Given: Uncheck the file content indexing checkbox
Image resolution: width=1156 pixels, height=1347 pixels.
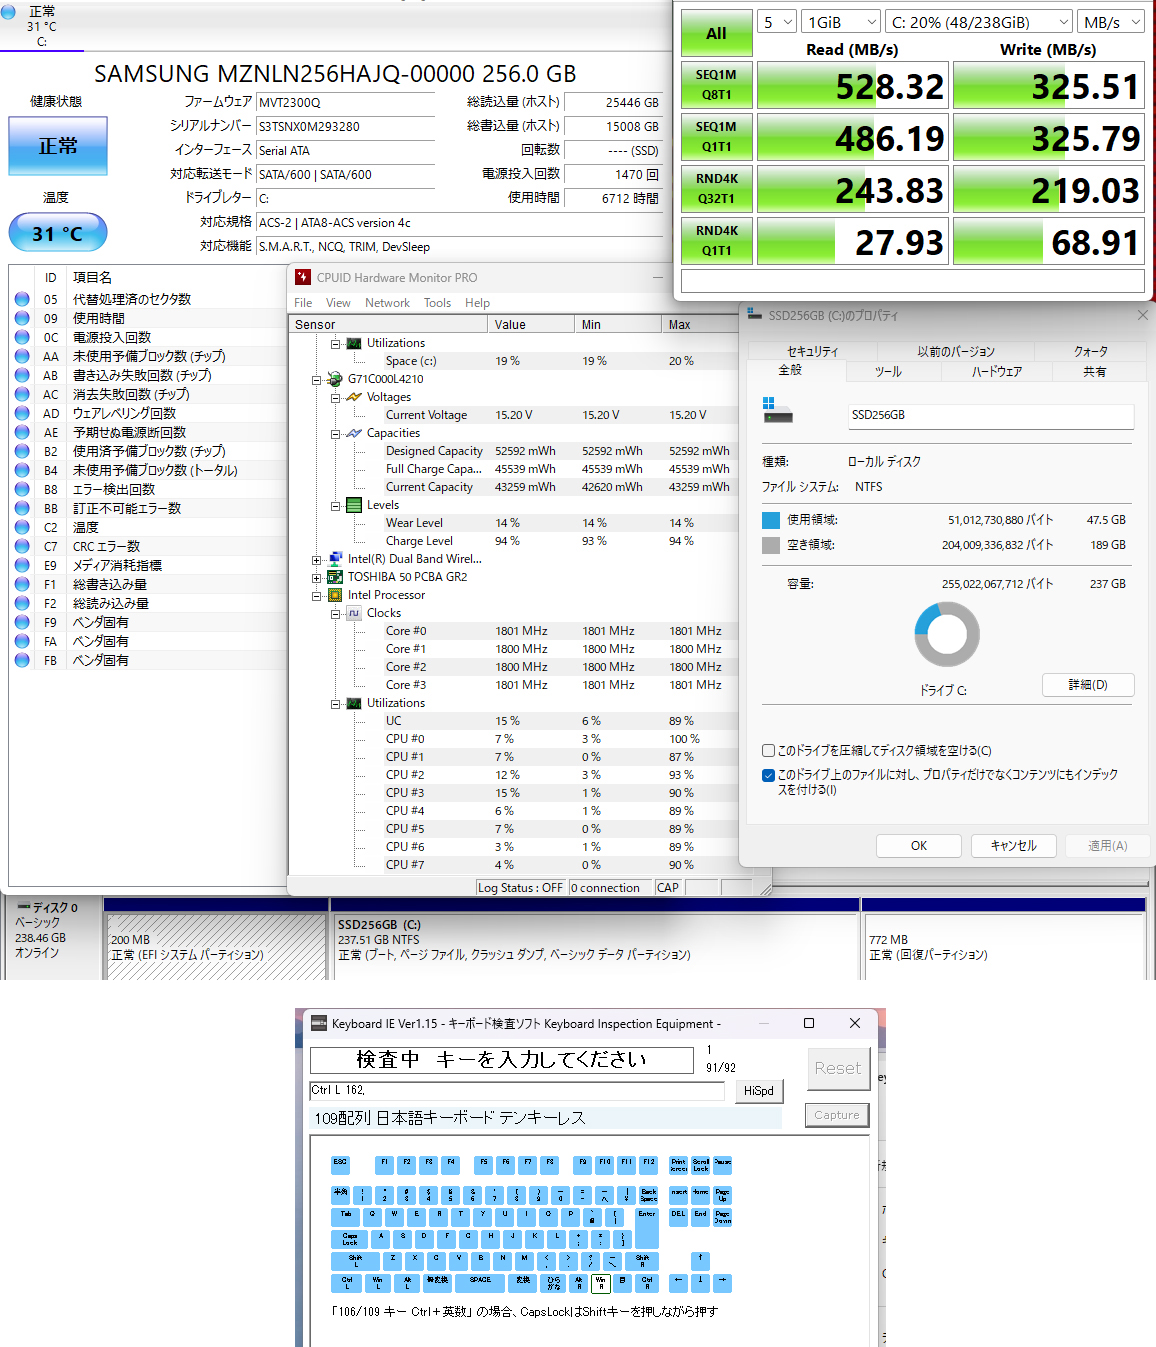Looking at the screenshot, I should coord(768,775).
